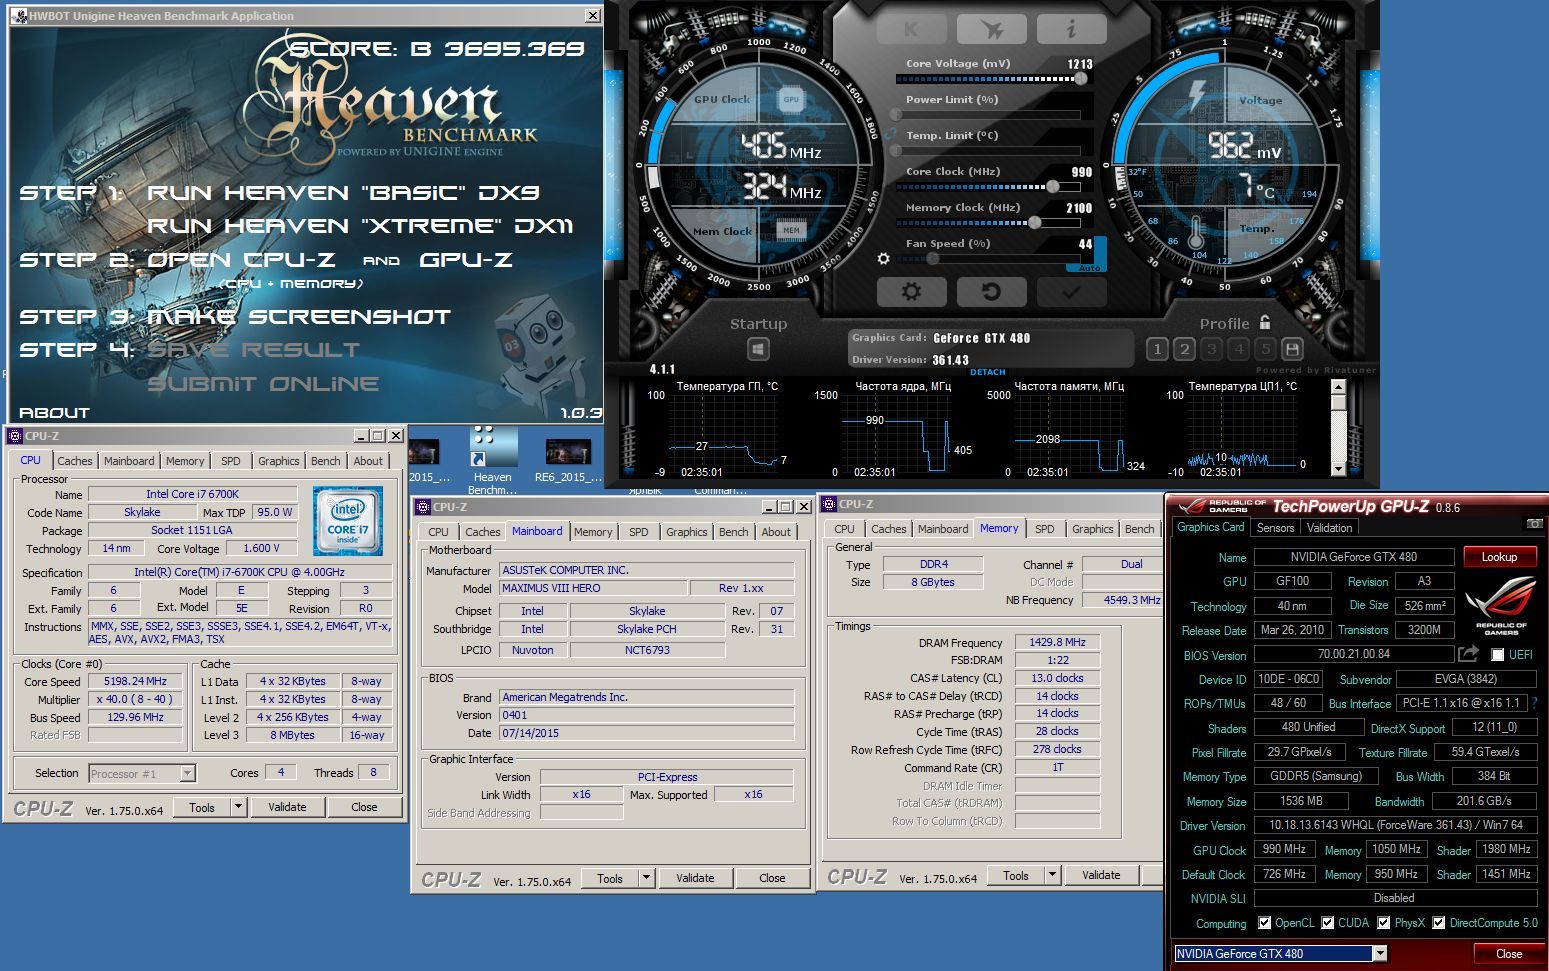Viewport: 1549px width, 971px height.
Task: Toggle the Auto fan speed button in Afterburner
Action: click(x=1089, y=268)
